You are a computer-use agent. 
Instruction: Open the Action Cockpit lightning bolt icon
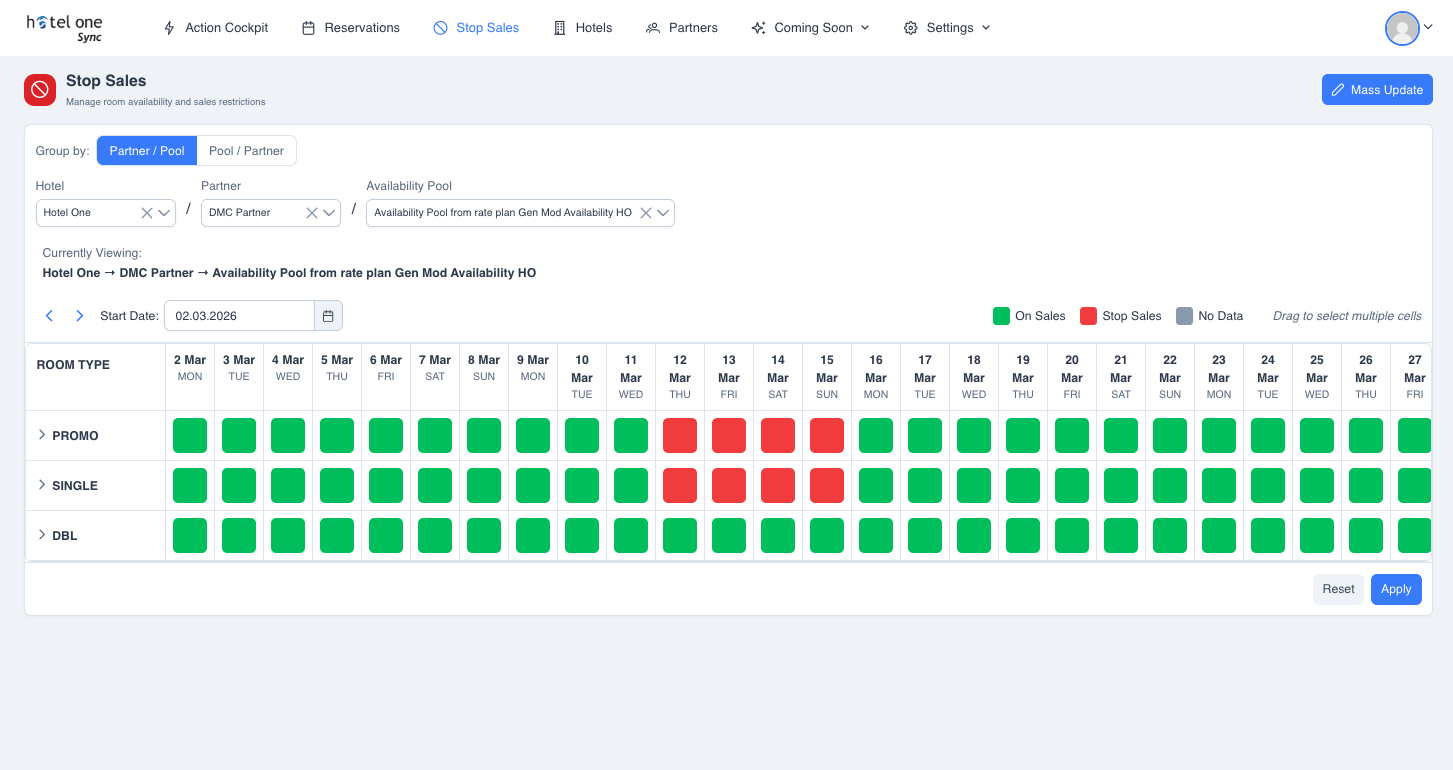pyautogui.click(x=168, y=27)
